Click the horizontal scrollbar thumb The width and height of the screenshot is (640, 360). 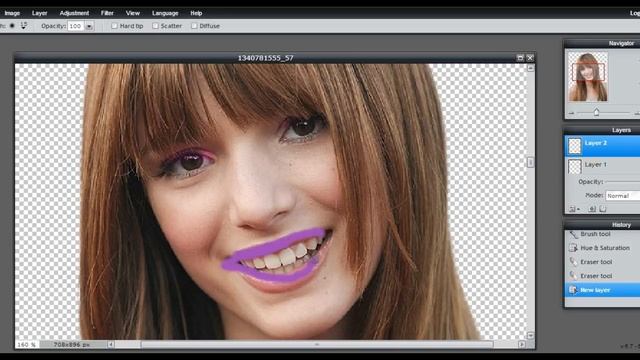coord(317,344)
